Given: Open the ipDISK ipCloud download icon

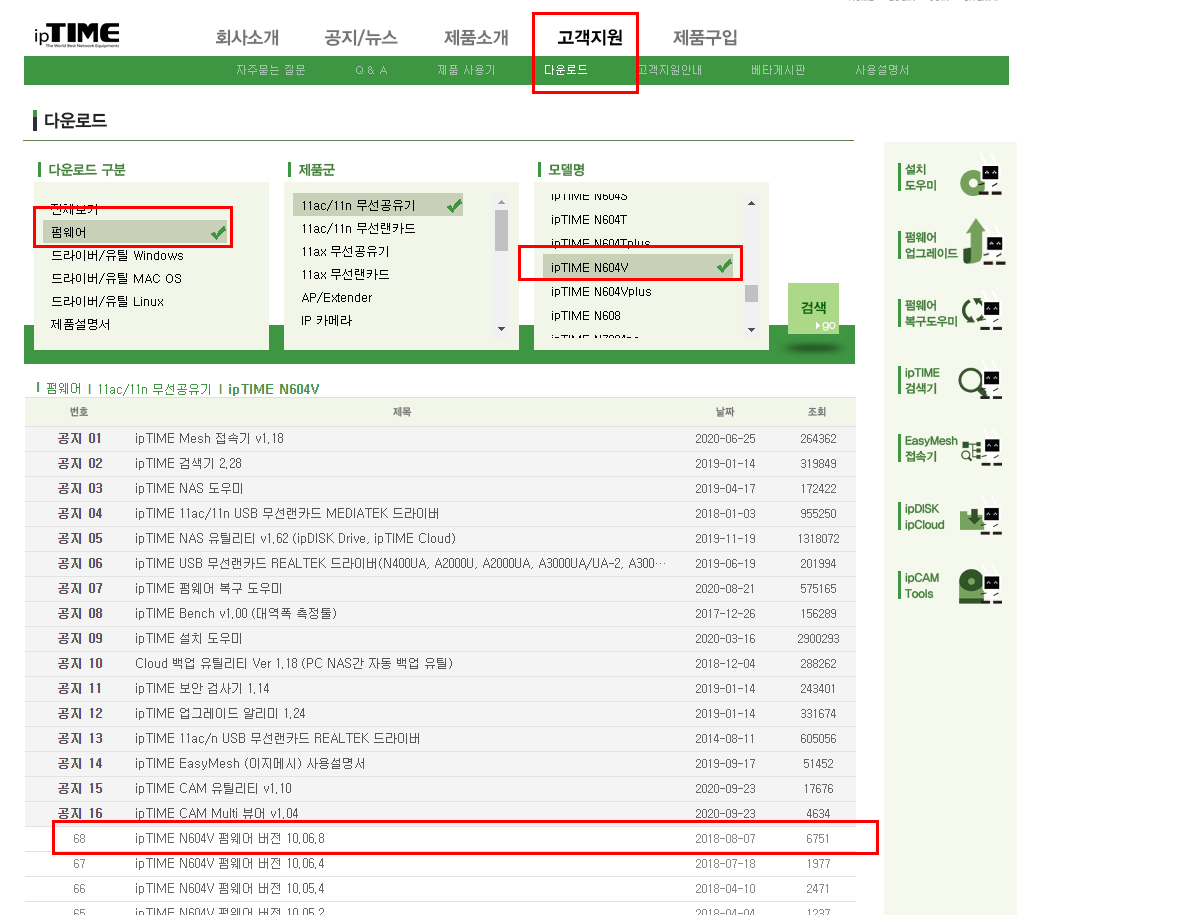Looking at the screenshot, I should 980,520.
